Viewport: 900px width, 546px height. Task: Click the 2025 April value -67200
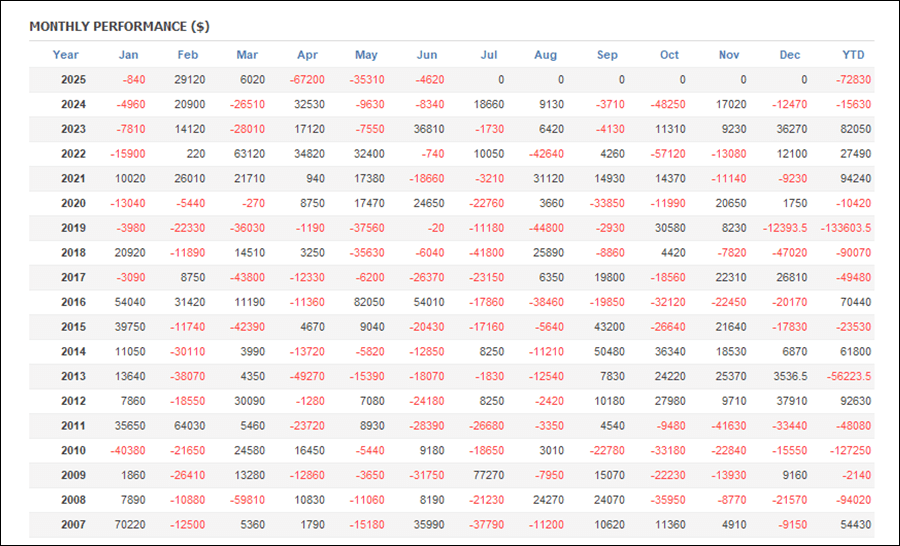tap(307, 80)
